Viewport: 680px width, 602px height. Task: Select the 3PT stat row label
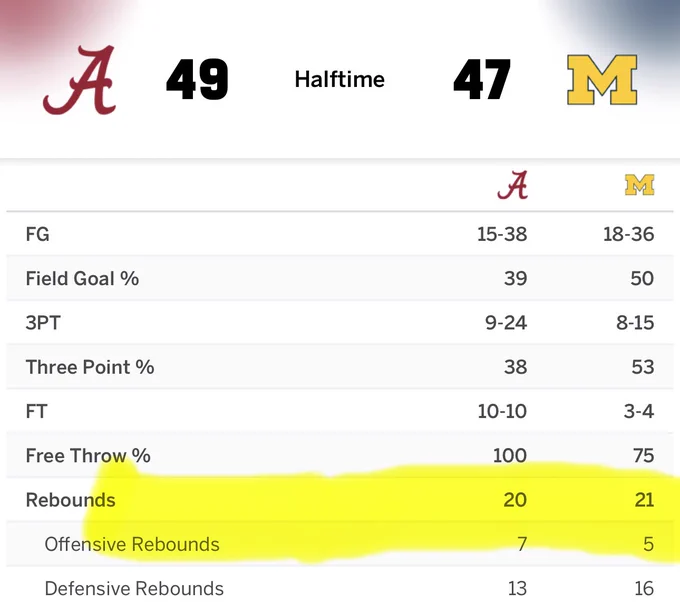coord(42,323)
